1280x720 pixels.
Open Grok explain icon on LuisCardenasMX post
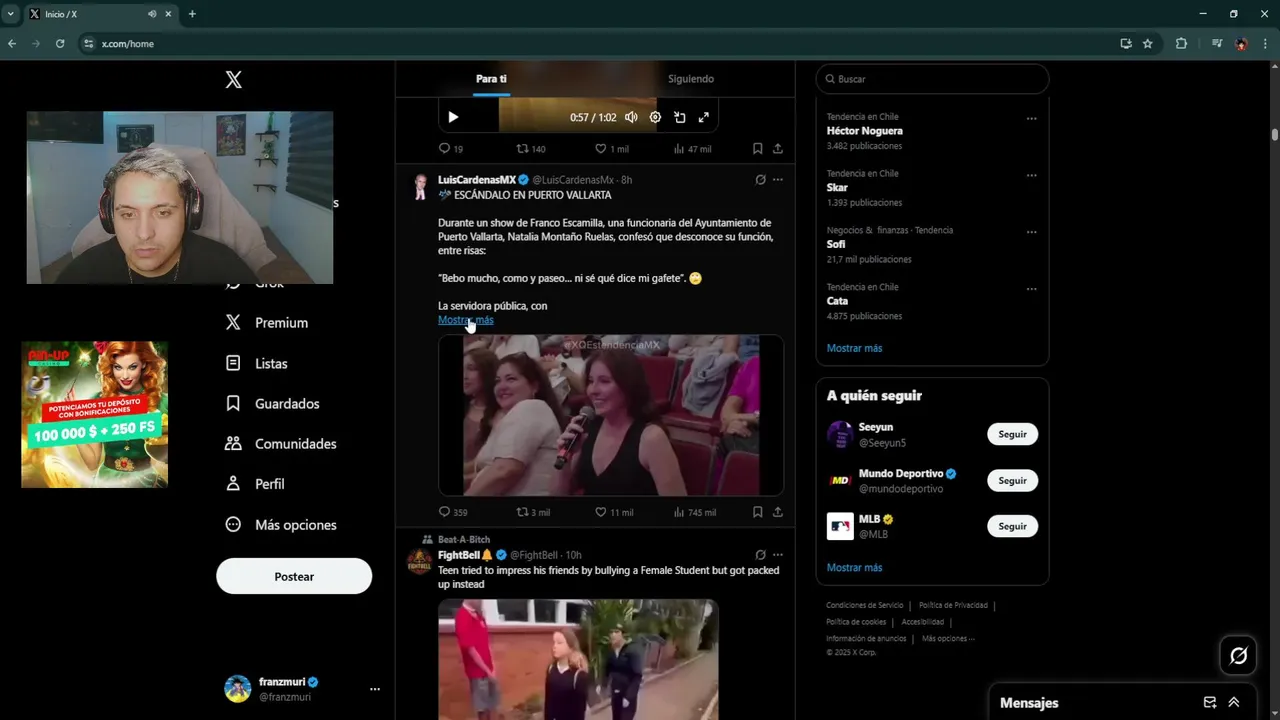click(760, 180)
